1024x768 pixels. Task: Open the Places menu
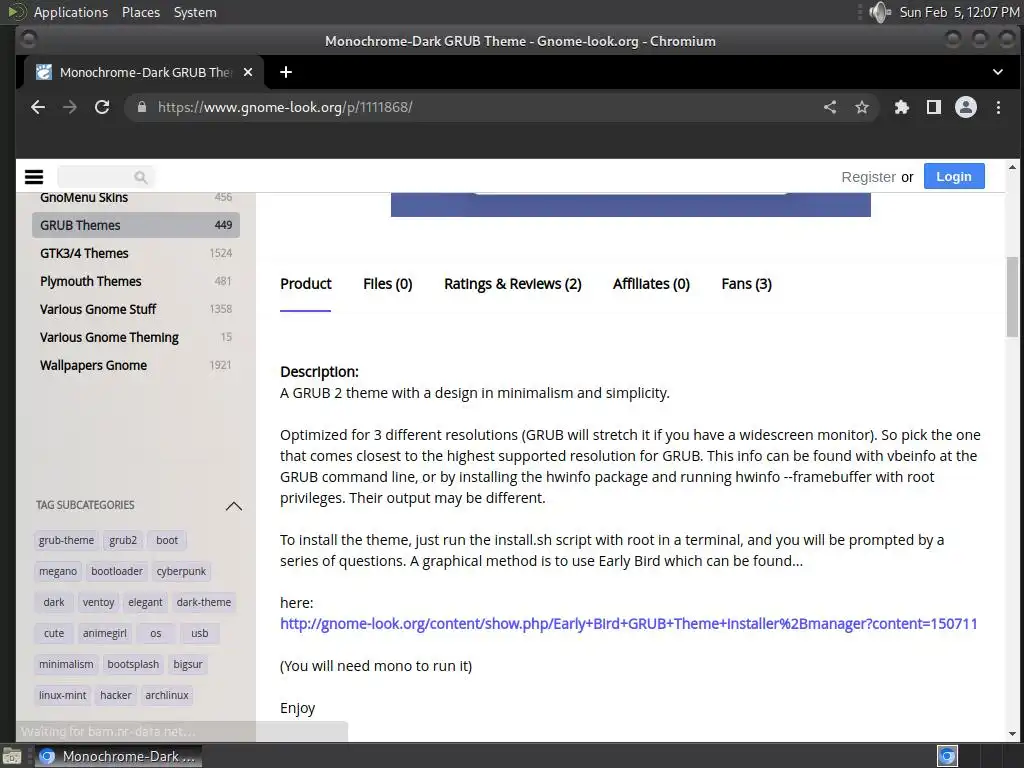(x=140, y=12)
